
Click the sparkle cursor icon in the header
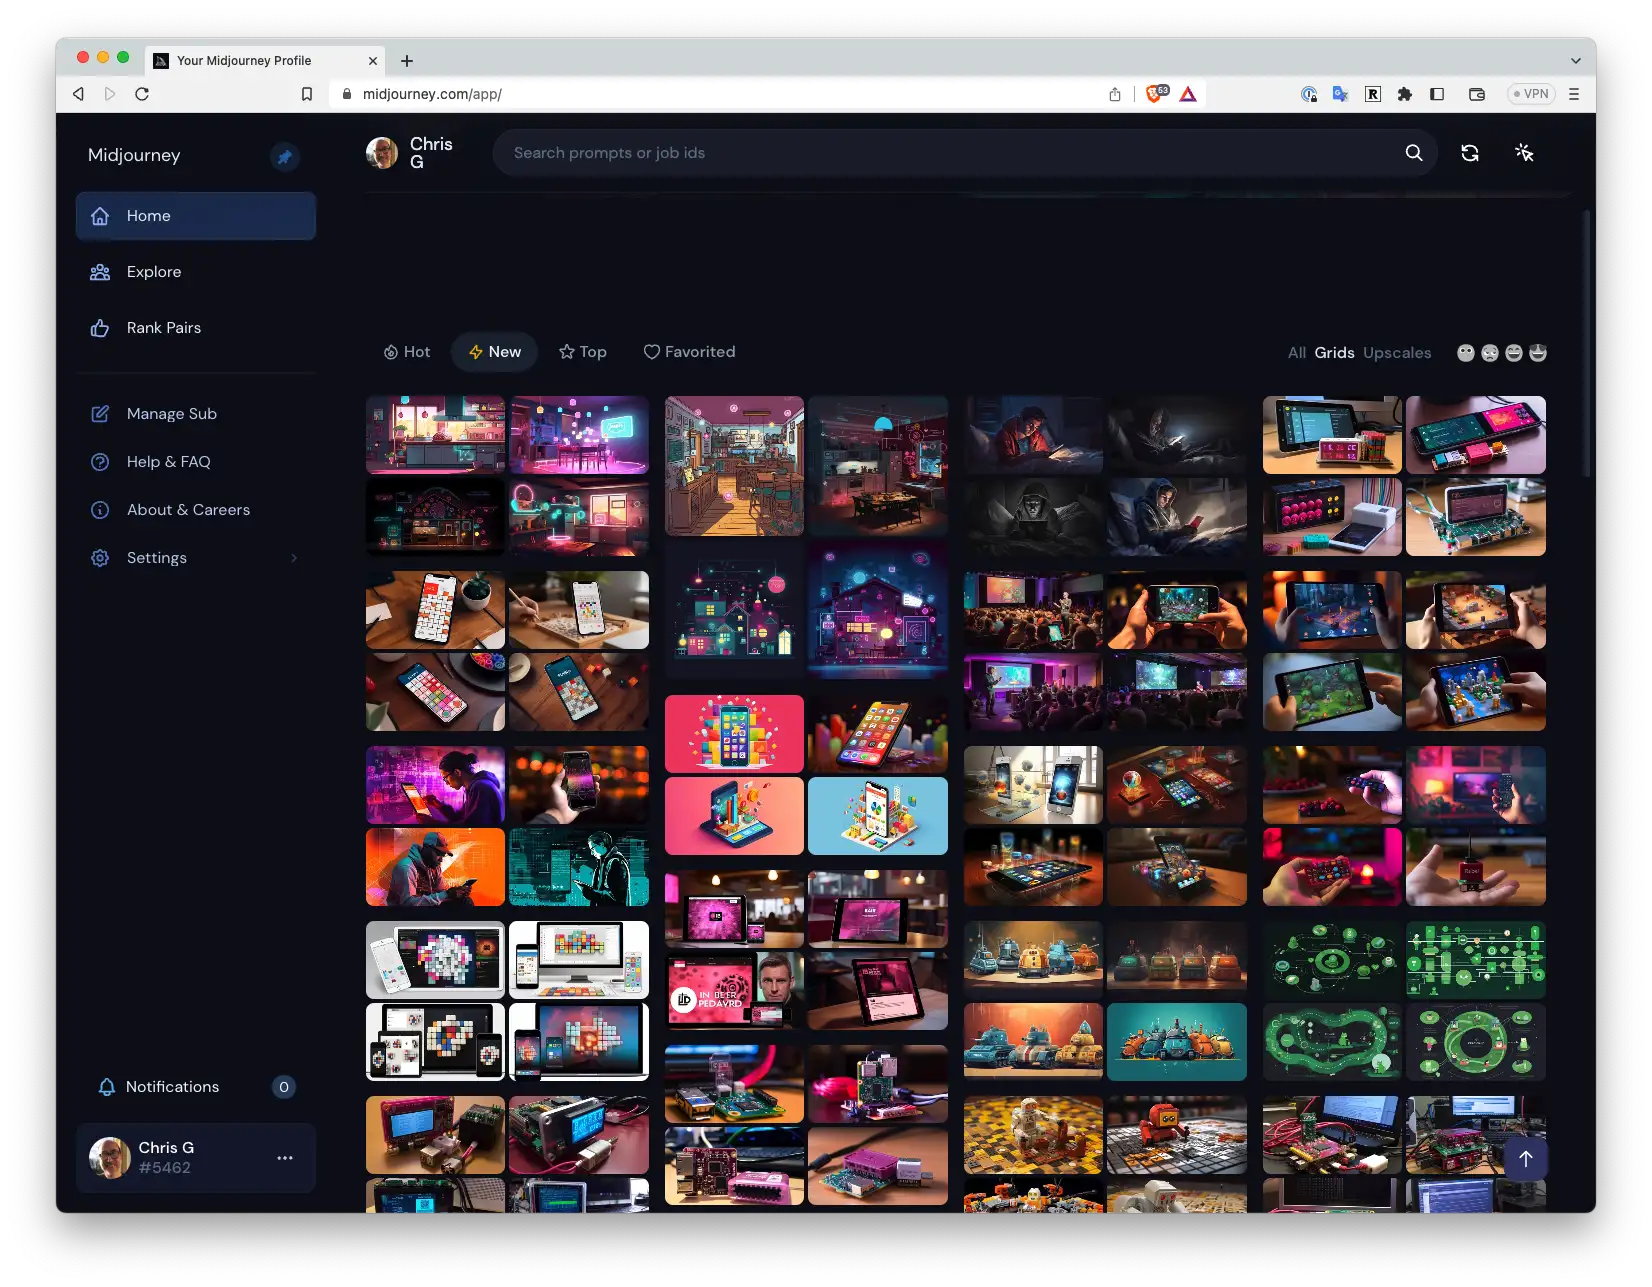pyautogui.click(x=1523, y=152)
